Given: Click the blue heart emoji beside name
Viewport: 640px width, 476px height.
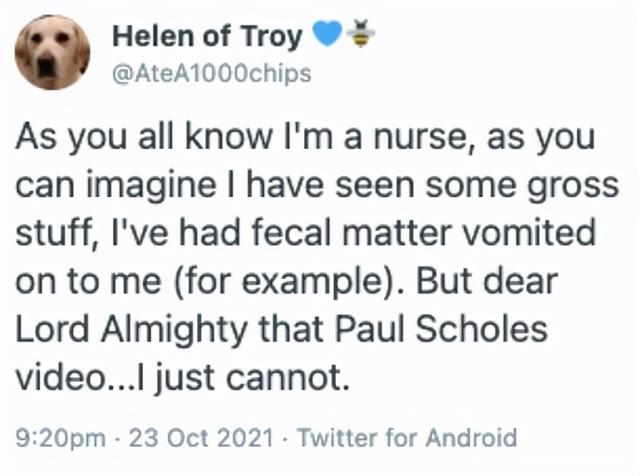Looking at the screenshot, I should (x=327, y=33).
